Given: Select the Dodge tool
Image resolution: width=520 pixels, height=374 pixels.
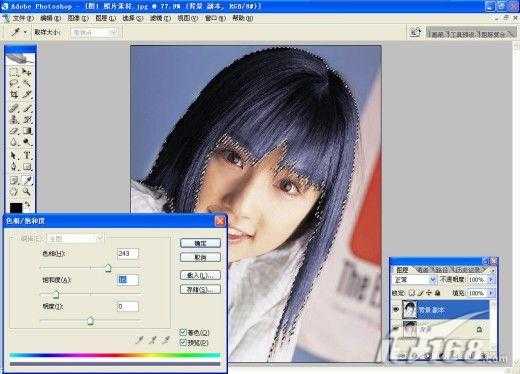Looking at the screenshot, I should 27,143.
